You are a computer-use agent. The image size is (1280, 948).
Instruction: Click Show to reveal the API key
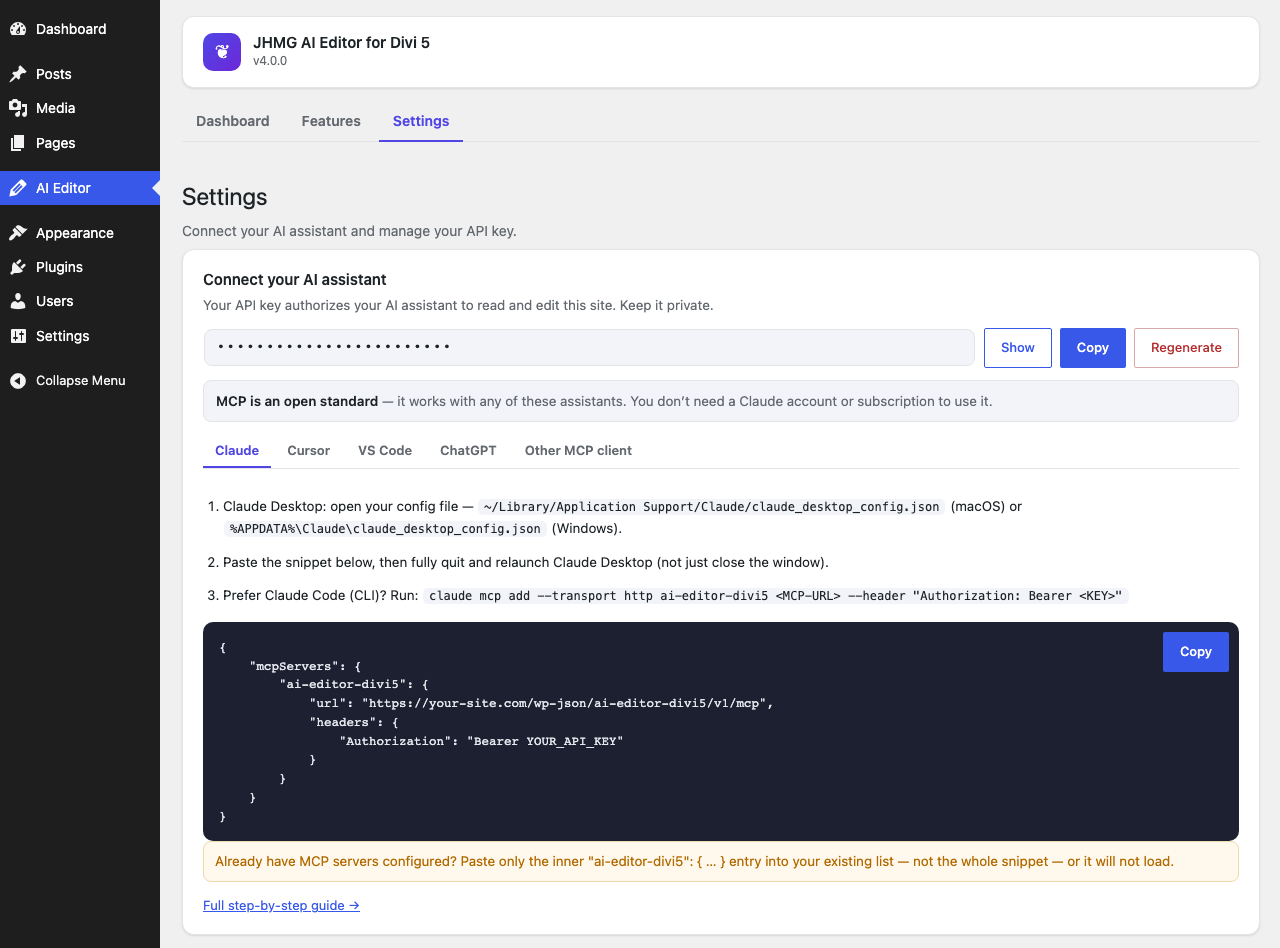coord(1018,348)
